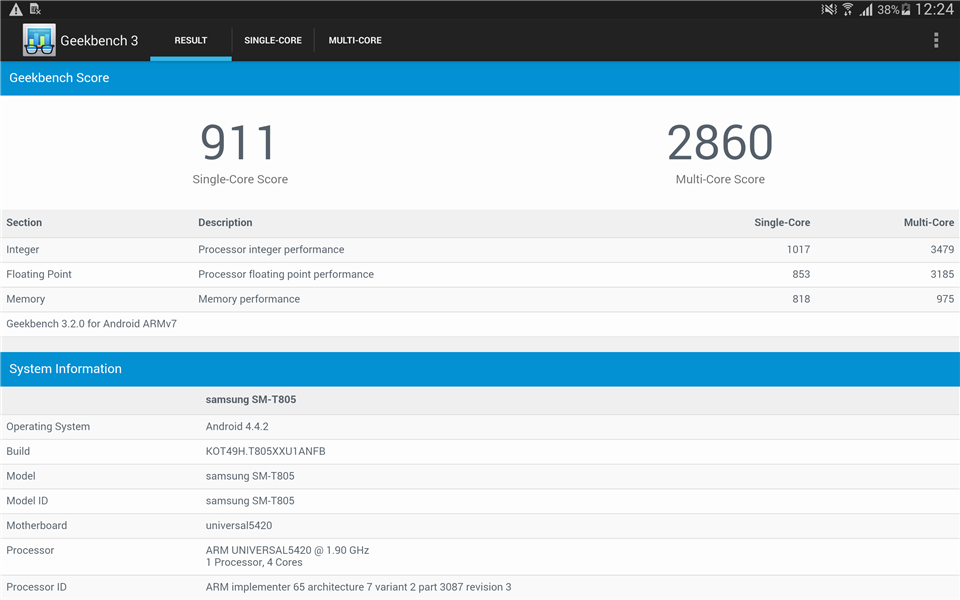Viewport: 960px width, 600px height.
Task: Tap samsung SM-T805 in the Model row
Action: pos(250,476)
